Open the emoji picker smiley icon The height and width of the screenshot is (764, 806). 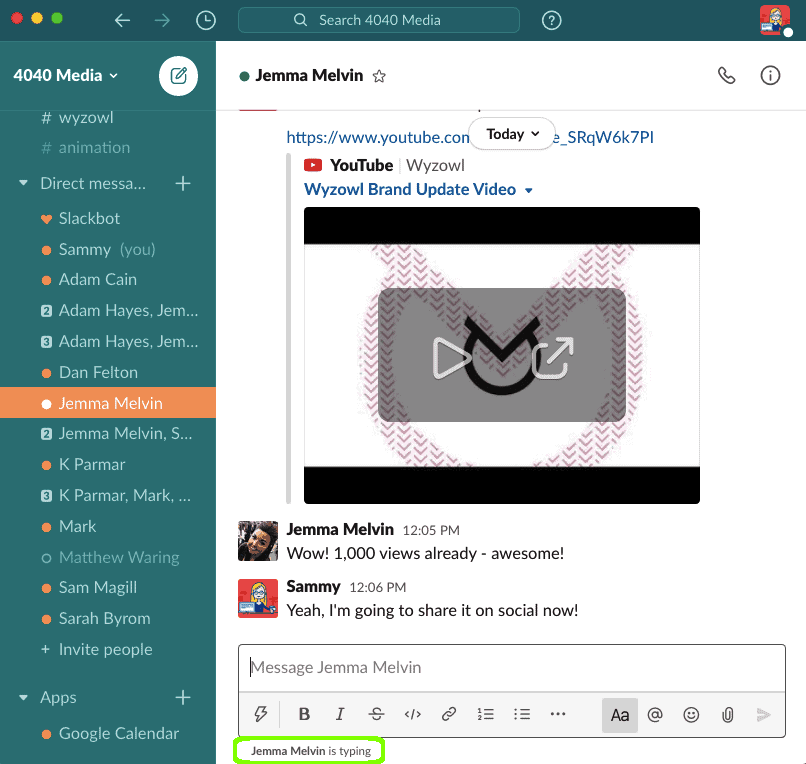[691, 714]
